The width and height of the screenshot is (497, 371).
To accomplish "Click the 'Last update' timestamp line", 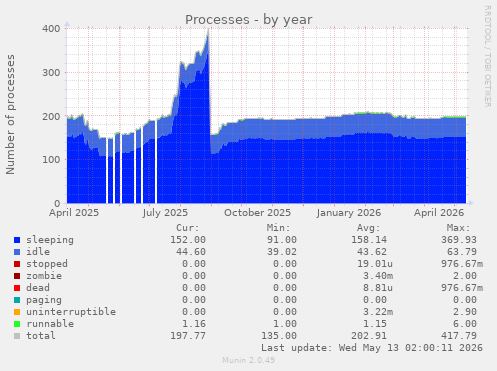I will (x=372, y=348).
